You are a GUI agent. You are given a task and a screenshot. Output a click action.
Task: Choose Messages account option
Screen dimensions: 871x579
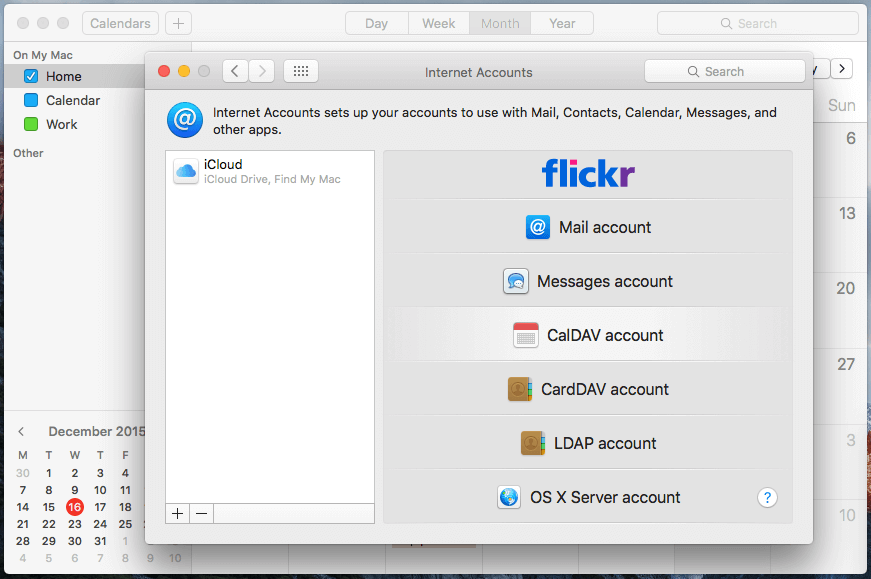click(x=588, y=281)
